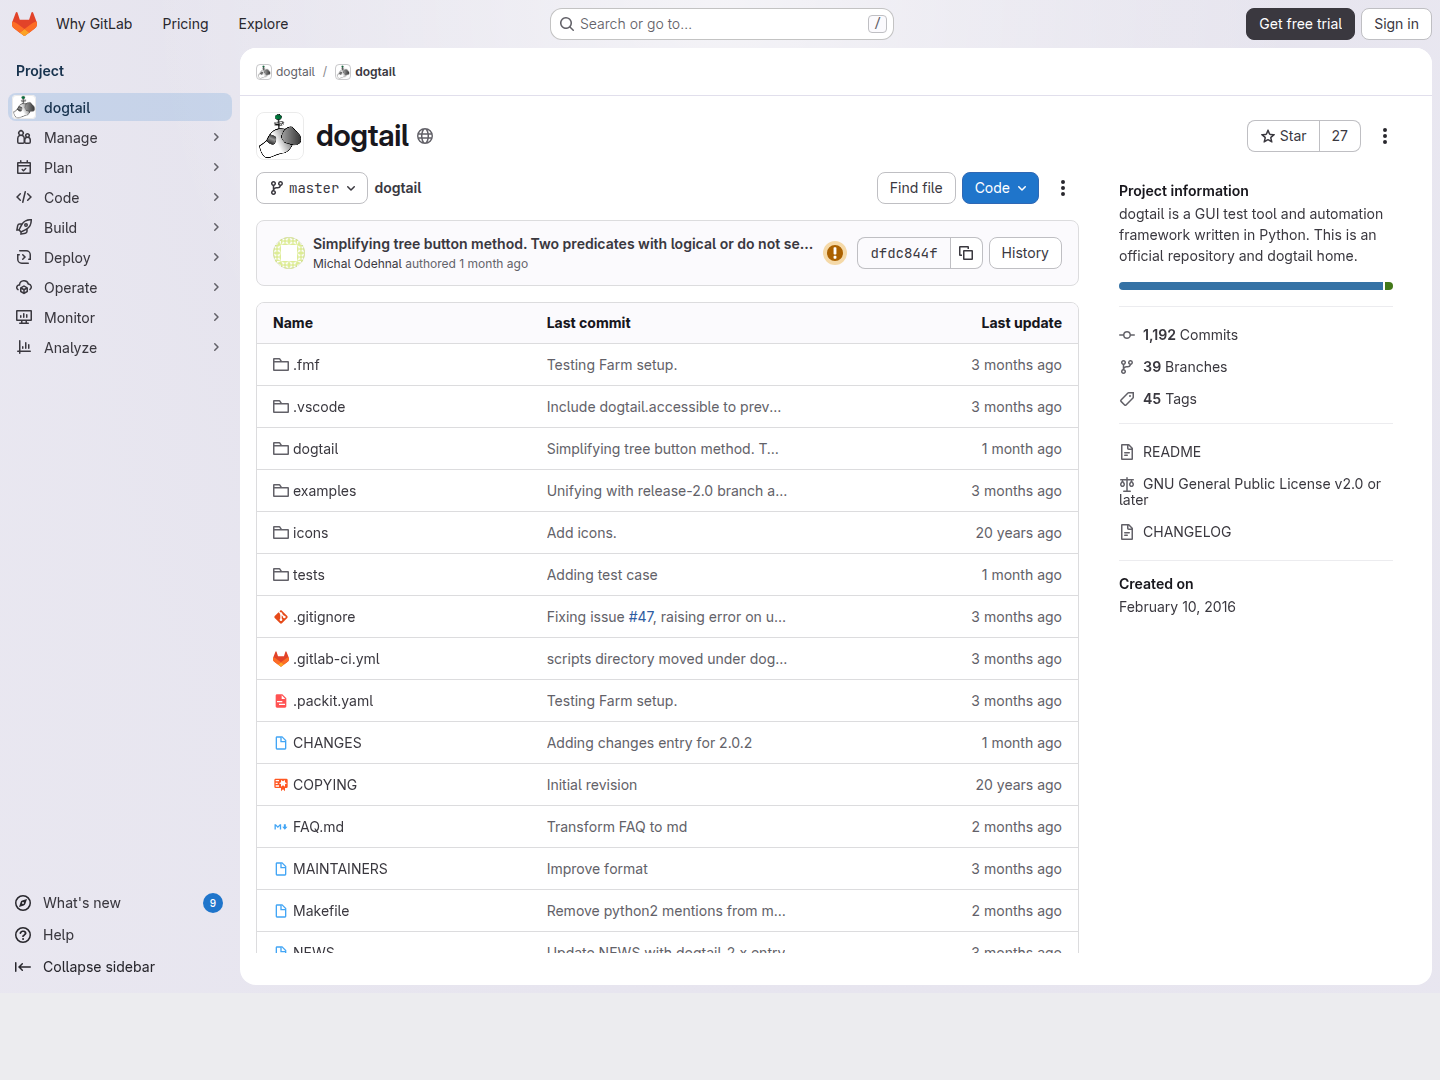Select dogtail project in sidebar
Image resolution: width=1440 pixels, height=1080 pixels.
point(120,107)
